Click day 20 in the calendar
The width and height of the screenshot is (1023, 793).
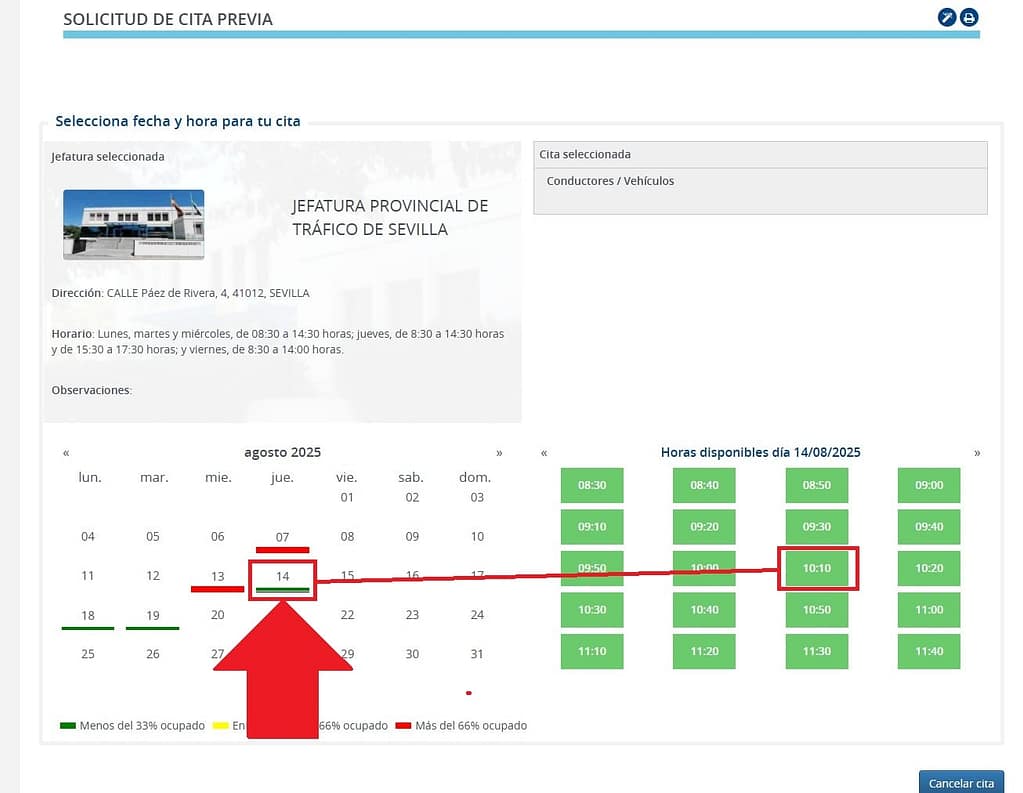click(x=217, y=615)
